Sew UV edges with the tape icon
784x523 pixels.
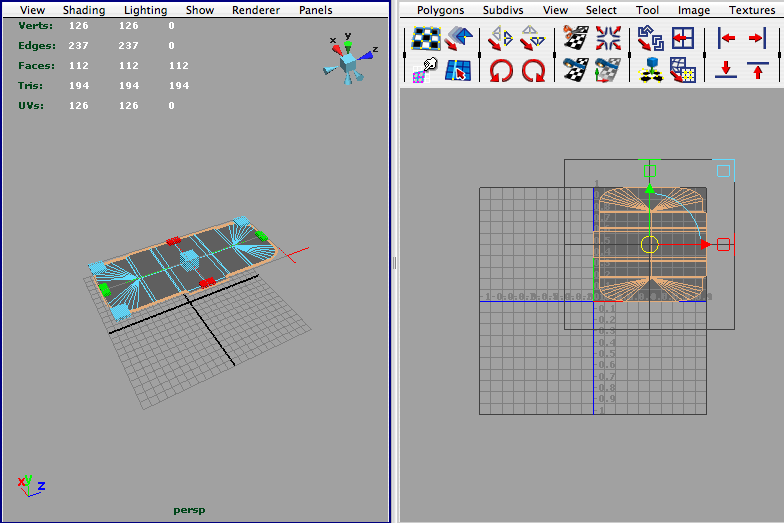tap(576, 70)
